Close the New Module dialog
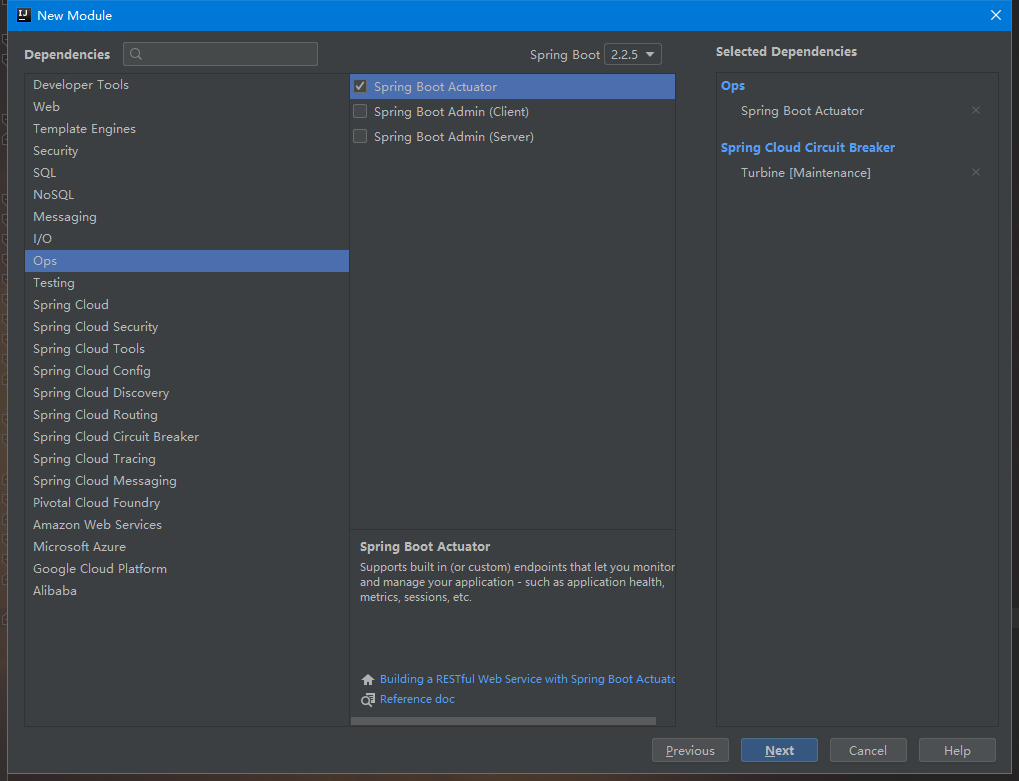 tap(996, 15)
